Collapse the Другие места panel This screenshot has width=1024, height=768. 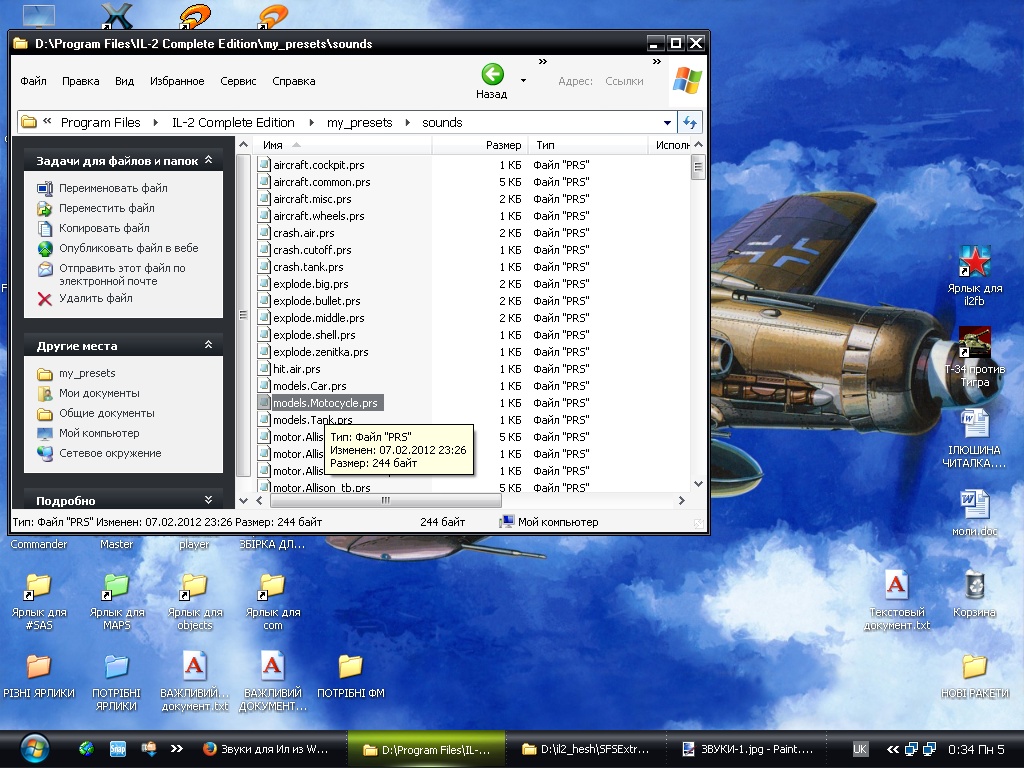click(x=208, y=345)
